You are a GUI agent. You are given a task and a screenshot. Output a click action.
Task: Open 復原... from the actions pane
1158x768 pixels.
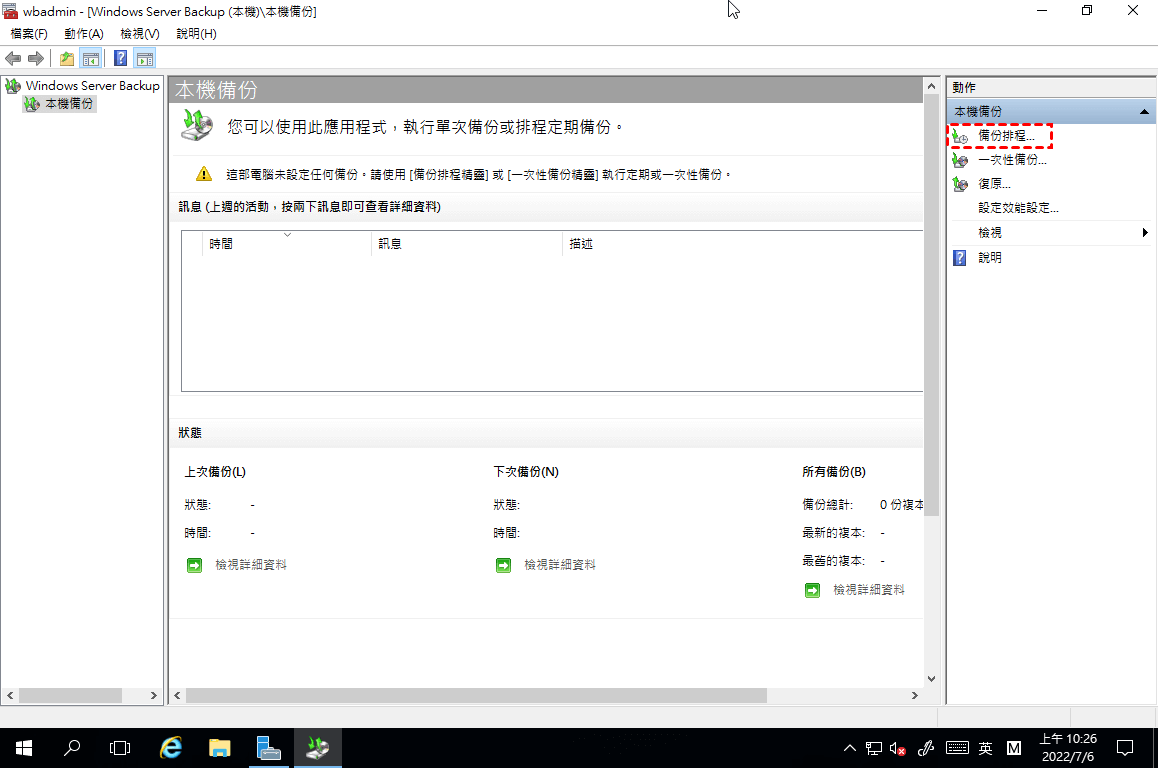click(x=994, y=184)
